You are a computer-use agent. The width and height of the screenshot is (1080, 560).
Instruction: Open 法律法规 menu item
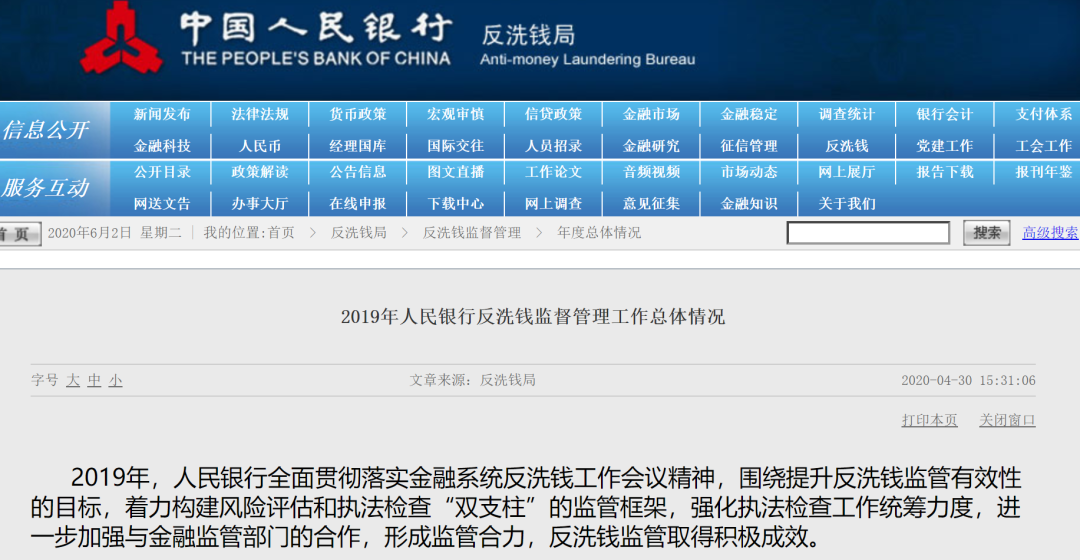click(x=260, y=114)
